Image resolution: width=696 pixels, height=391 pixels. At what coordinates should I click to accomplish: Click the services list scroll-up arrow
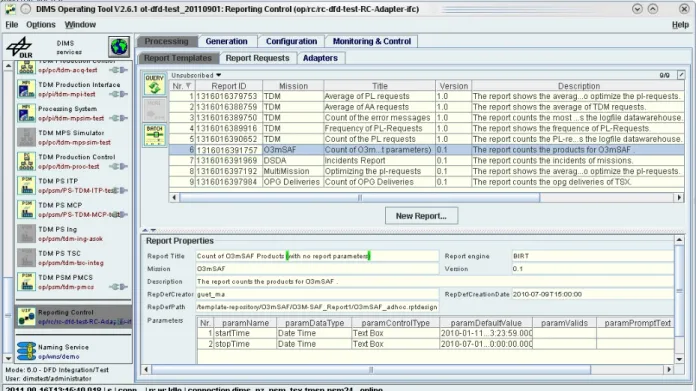[x=8, y=66]
